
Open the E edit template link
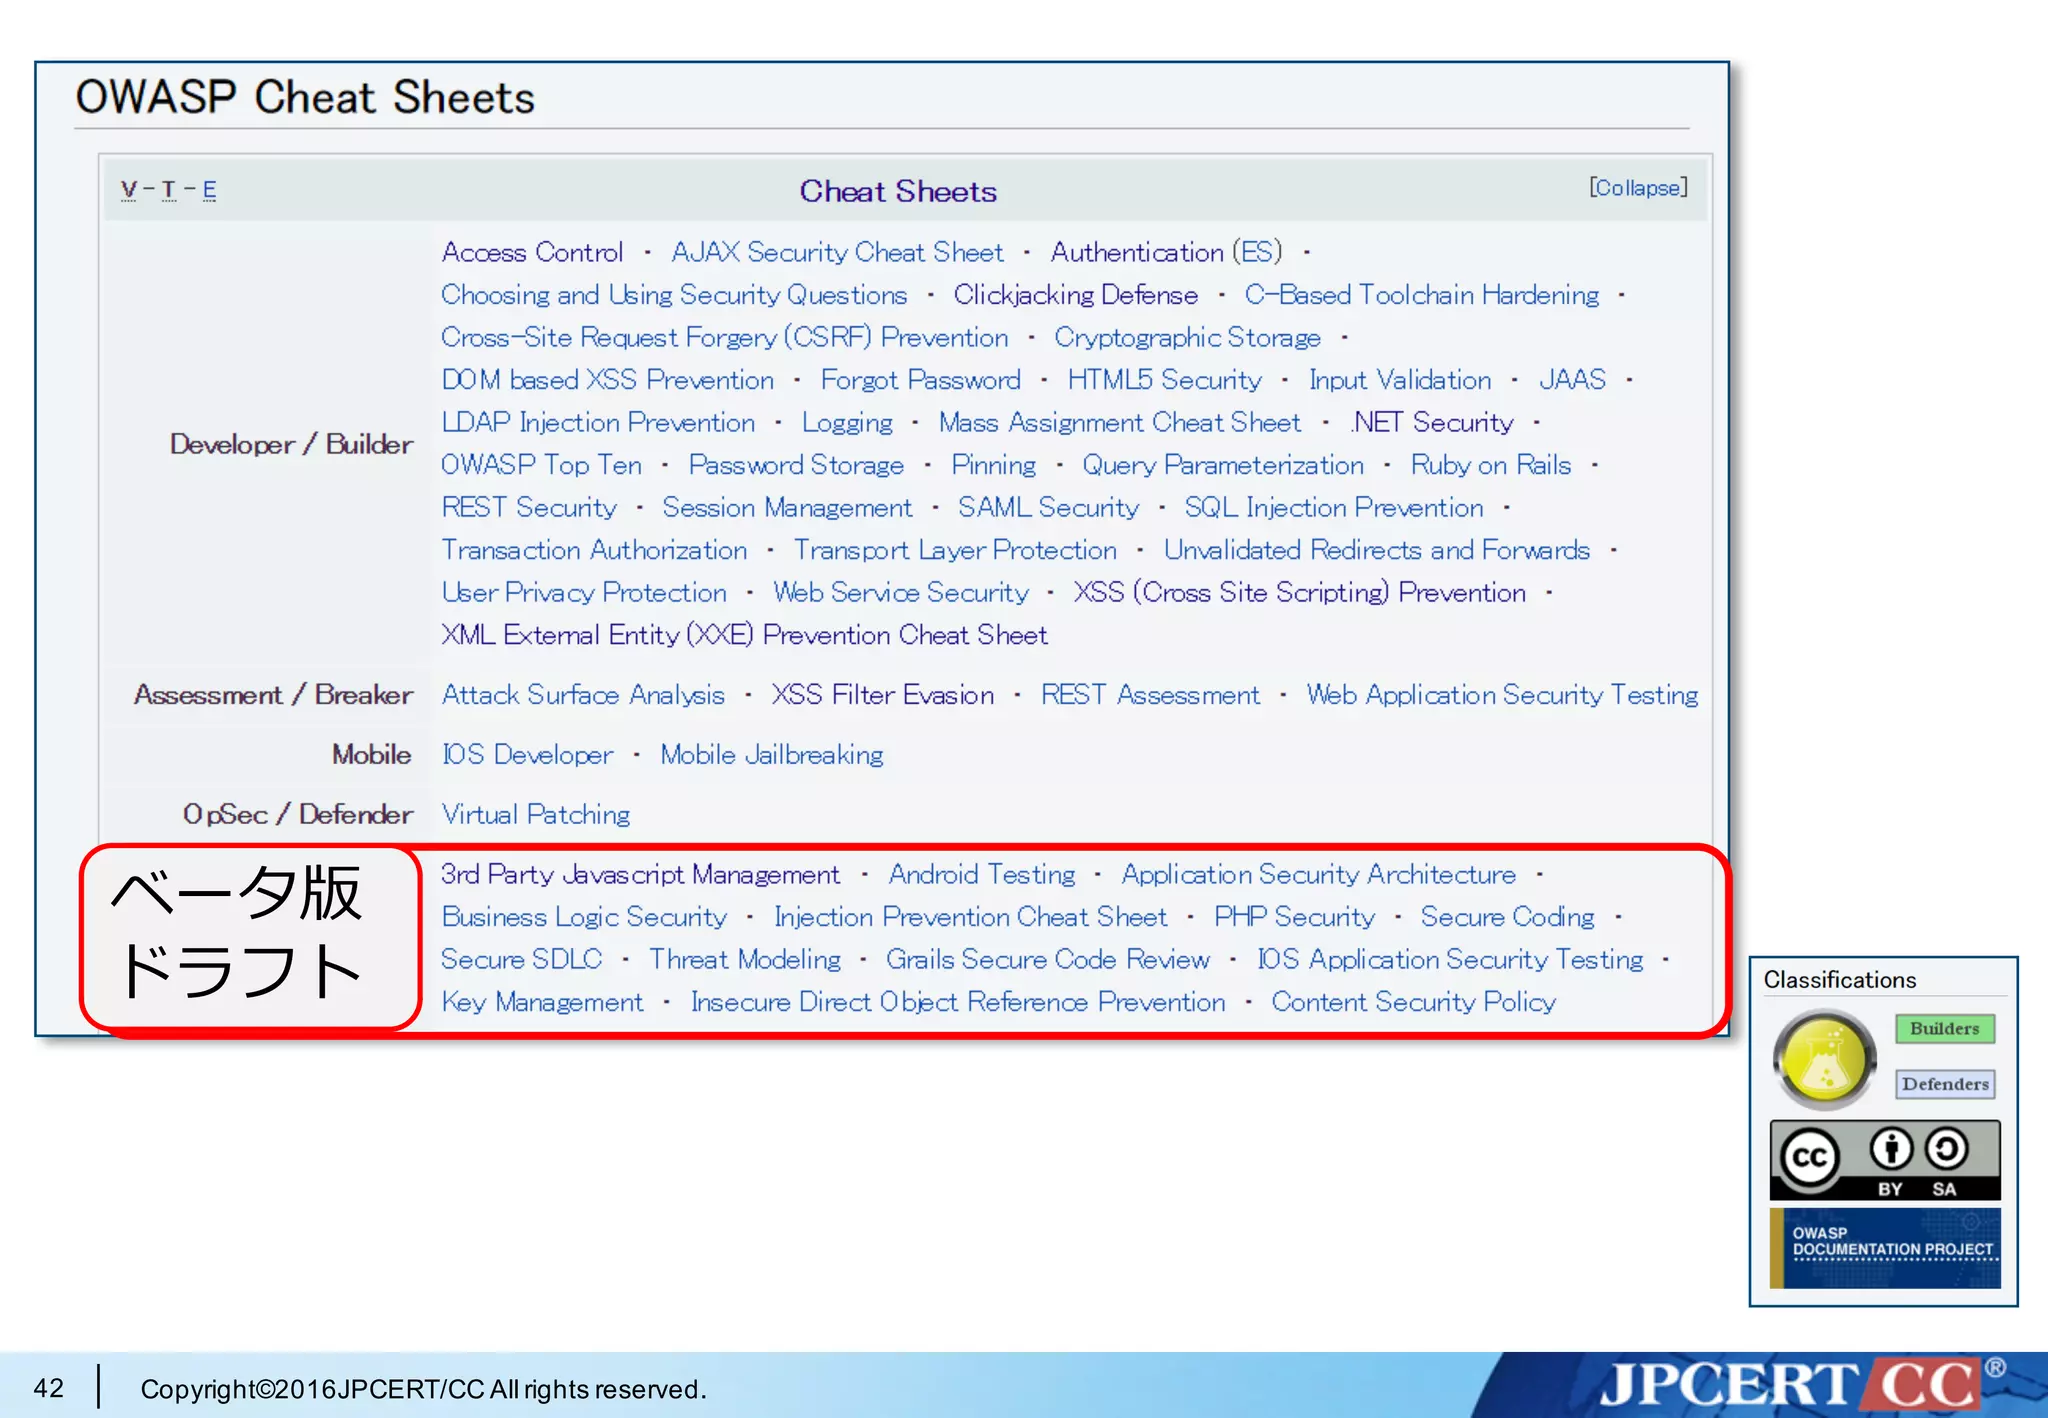coord(209,189)
